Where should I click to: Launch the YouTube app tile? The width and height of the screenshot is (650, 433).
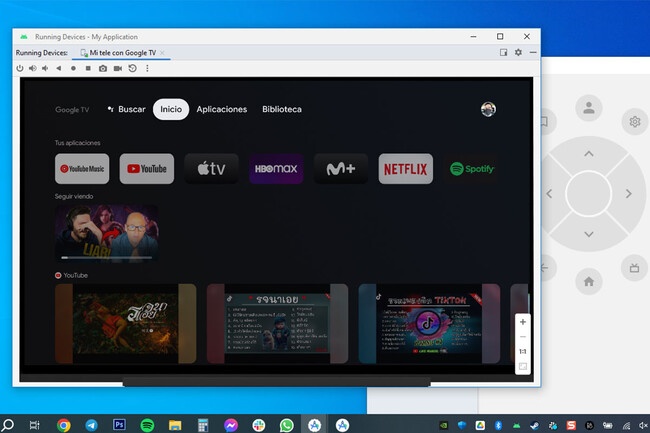[147, 169]
